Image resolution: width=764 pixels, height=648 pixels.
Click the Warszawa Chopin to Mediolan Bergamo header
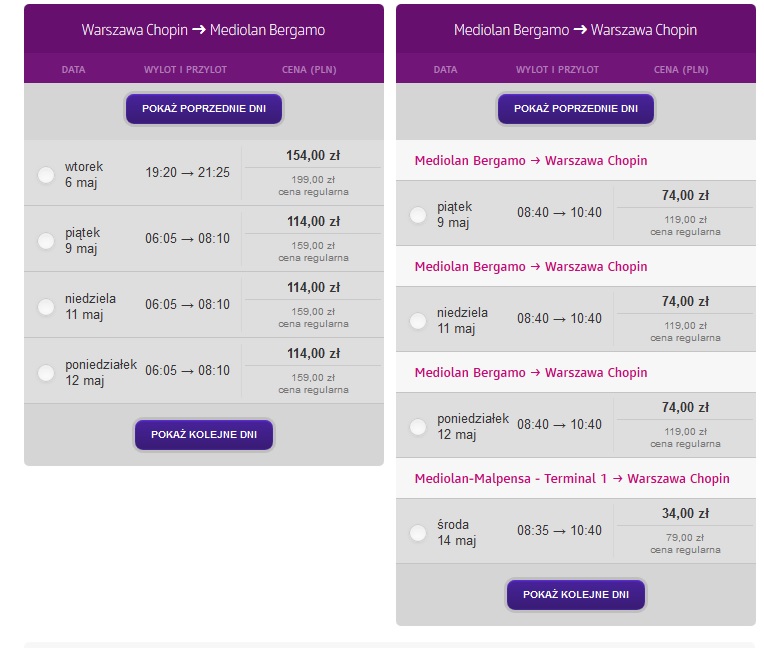tap(203, 30)
